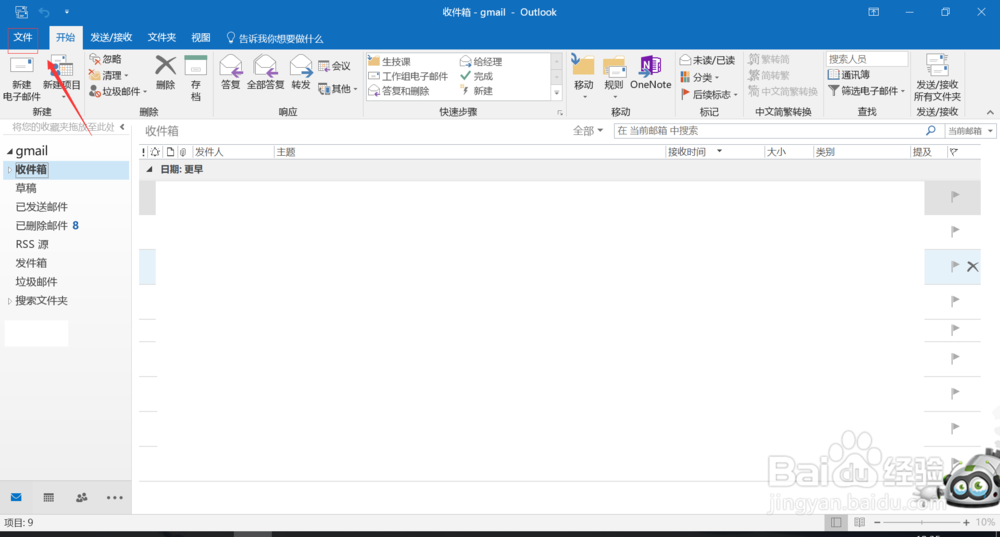The height and width of the screenshot is (537, 1000).
Task: Expand the quick steps gallery
Action: click(557, 92)
